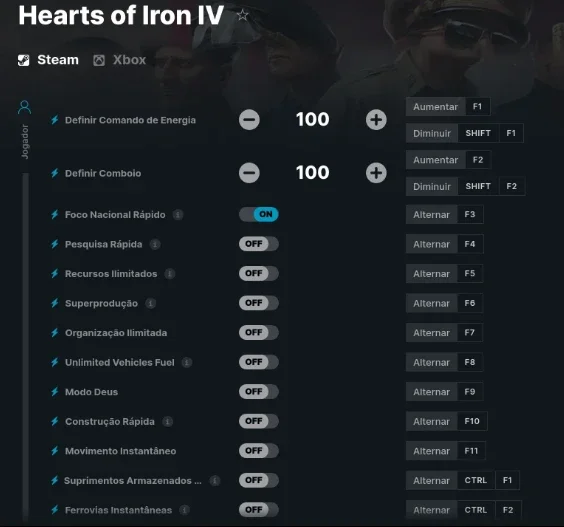Screen dimensions: 564x527
Task: Click F3 hotkey for Foco Nacional Rápido
Action: pyautogui.click(x=470, y=214)
